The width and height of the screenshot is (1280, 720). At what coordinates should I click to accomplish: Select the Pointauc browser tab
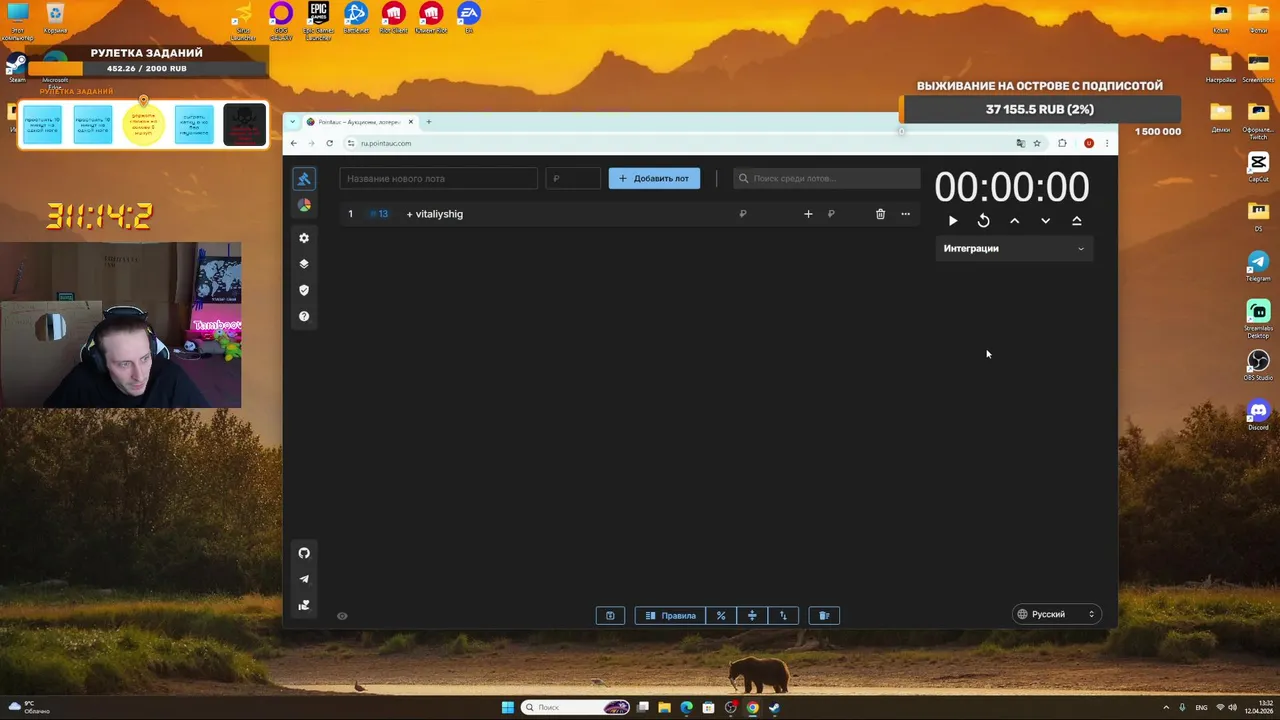pyautogui.click(x=360, y=122)
